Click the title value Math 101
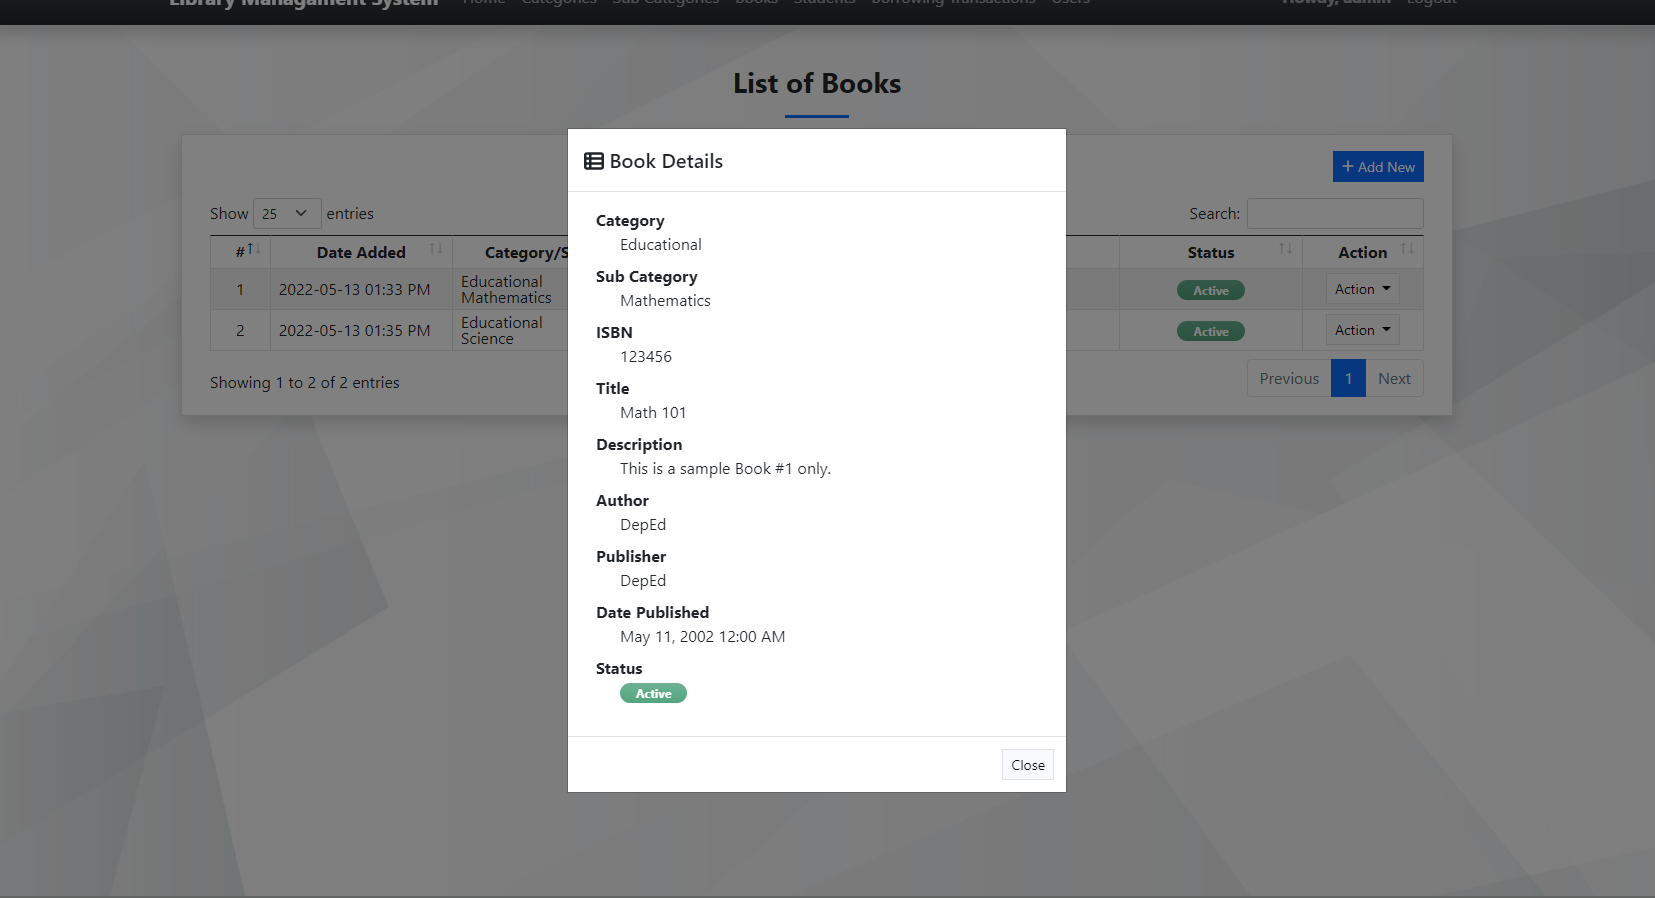The image size is (1655, 898). [653, 412]
